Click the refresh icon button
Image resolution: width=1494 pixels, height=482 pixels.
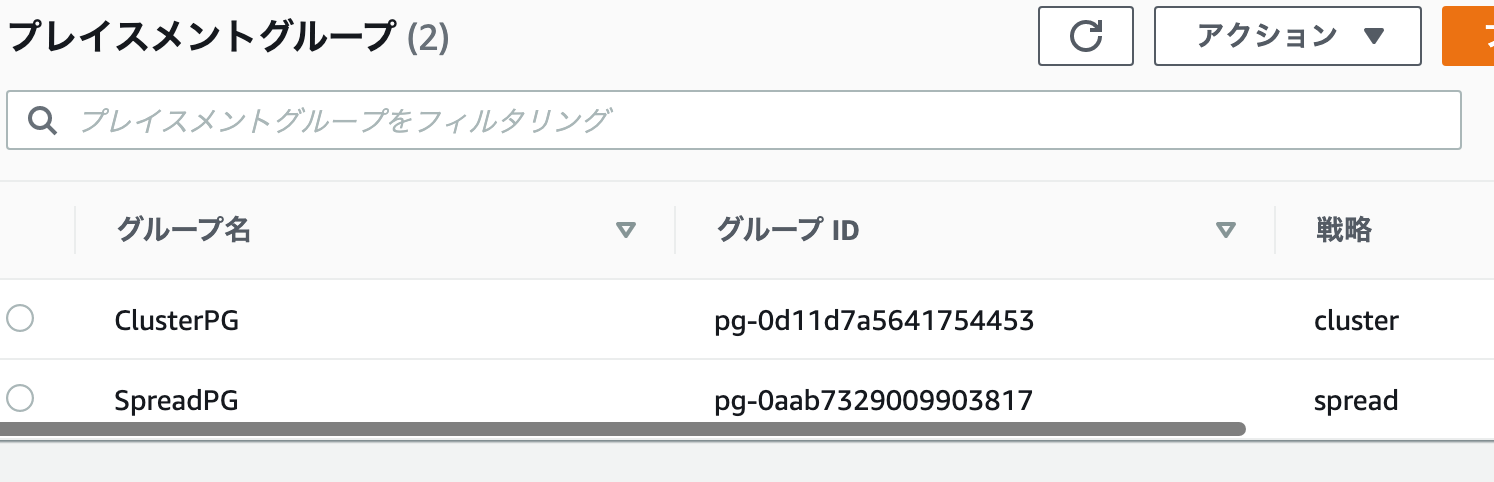(x=1086, y=36)
